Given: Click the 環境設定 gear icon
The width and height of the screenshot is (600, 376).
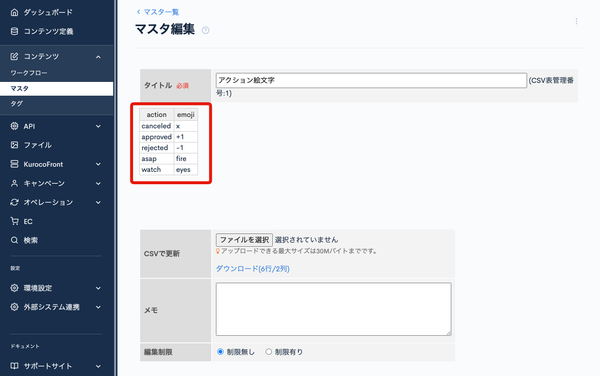Looking at the screenshot, I should (x=14, y=288).
